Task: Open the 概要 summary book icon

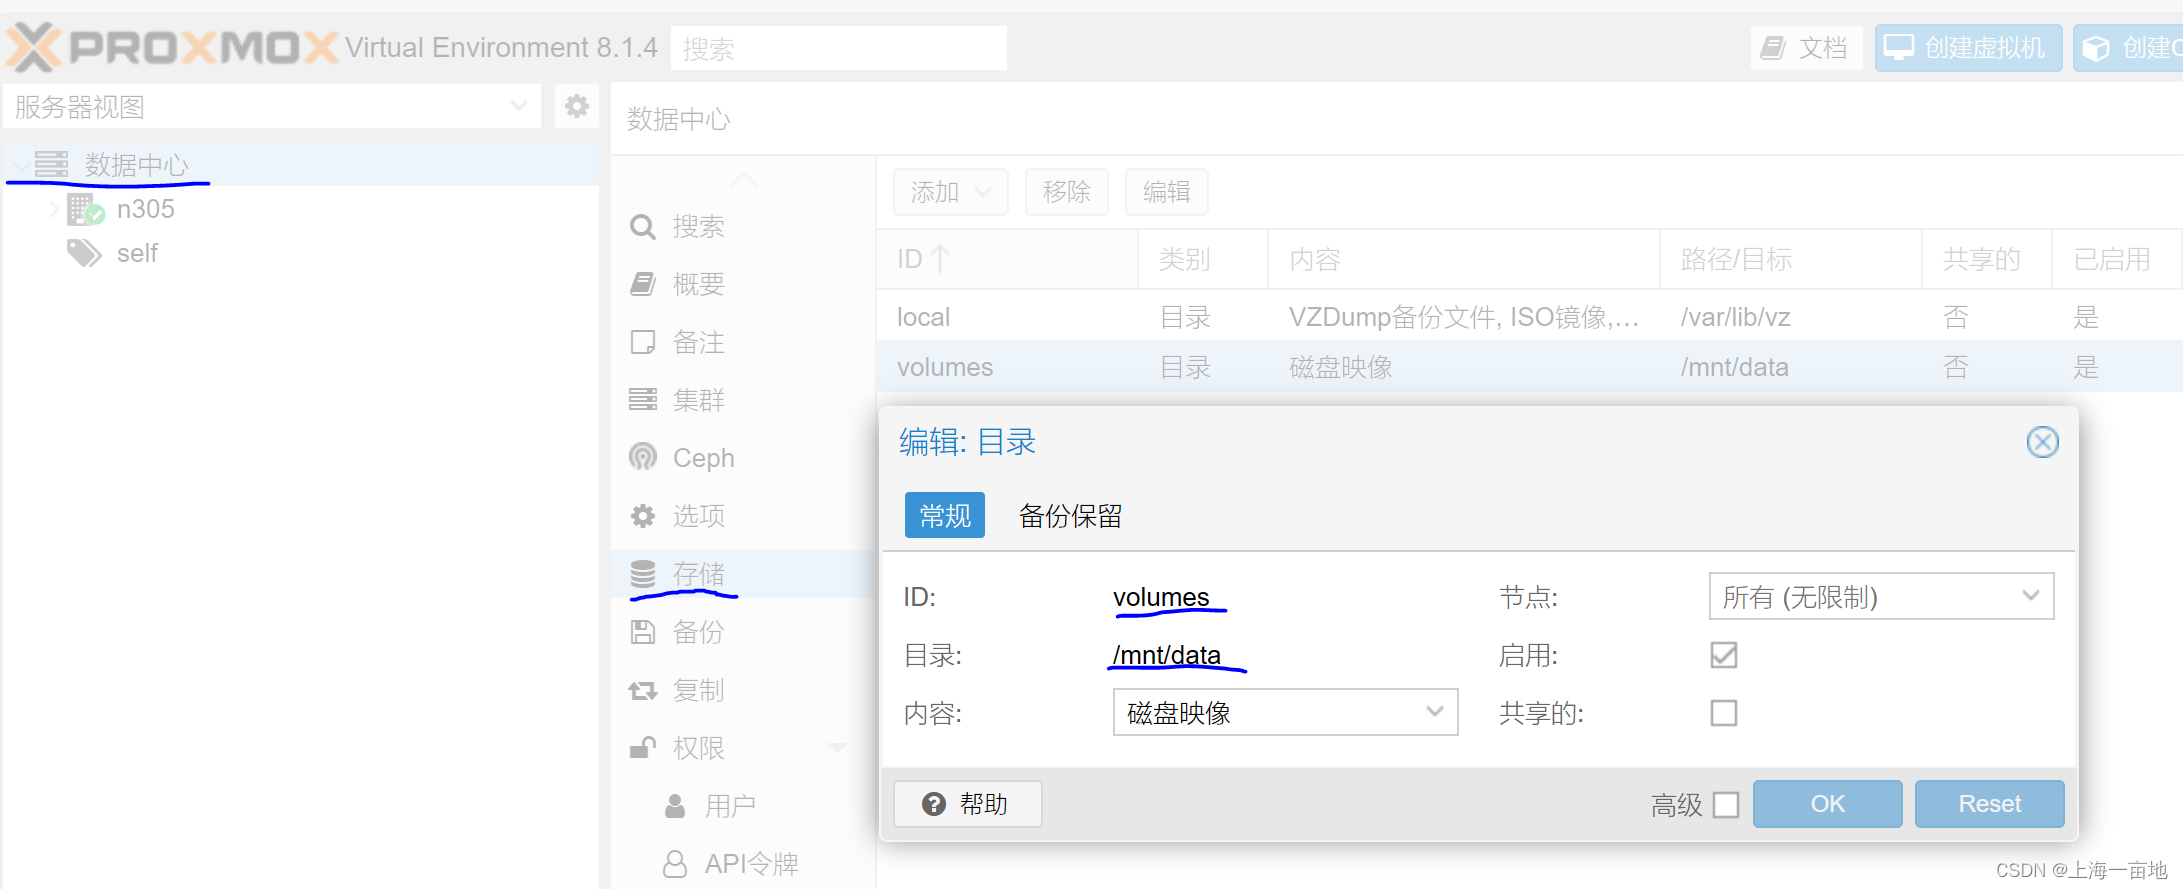Action: coord(643,284)
